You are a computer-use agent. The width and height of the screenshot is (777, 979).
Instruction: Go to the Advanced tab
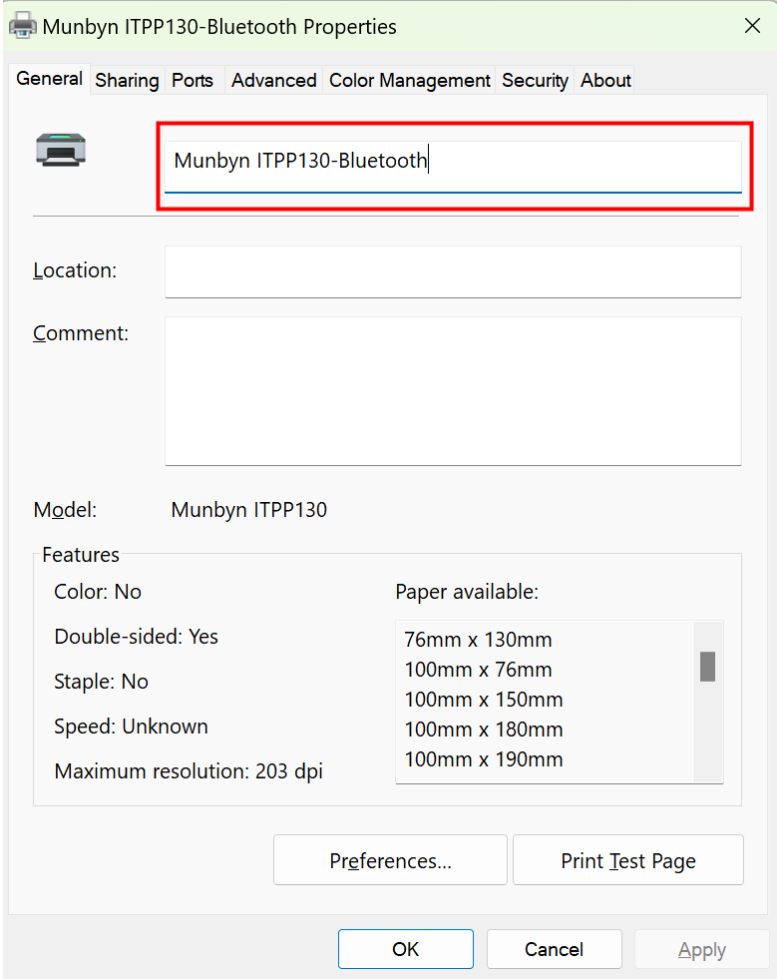(x=274, y=81)
